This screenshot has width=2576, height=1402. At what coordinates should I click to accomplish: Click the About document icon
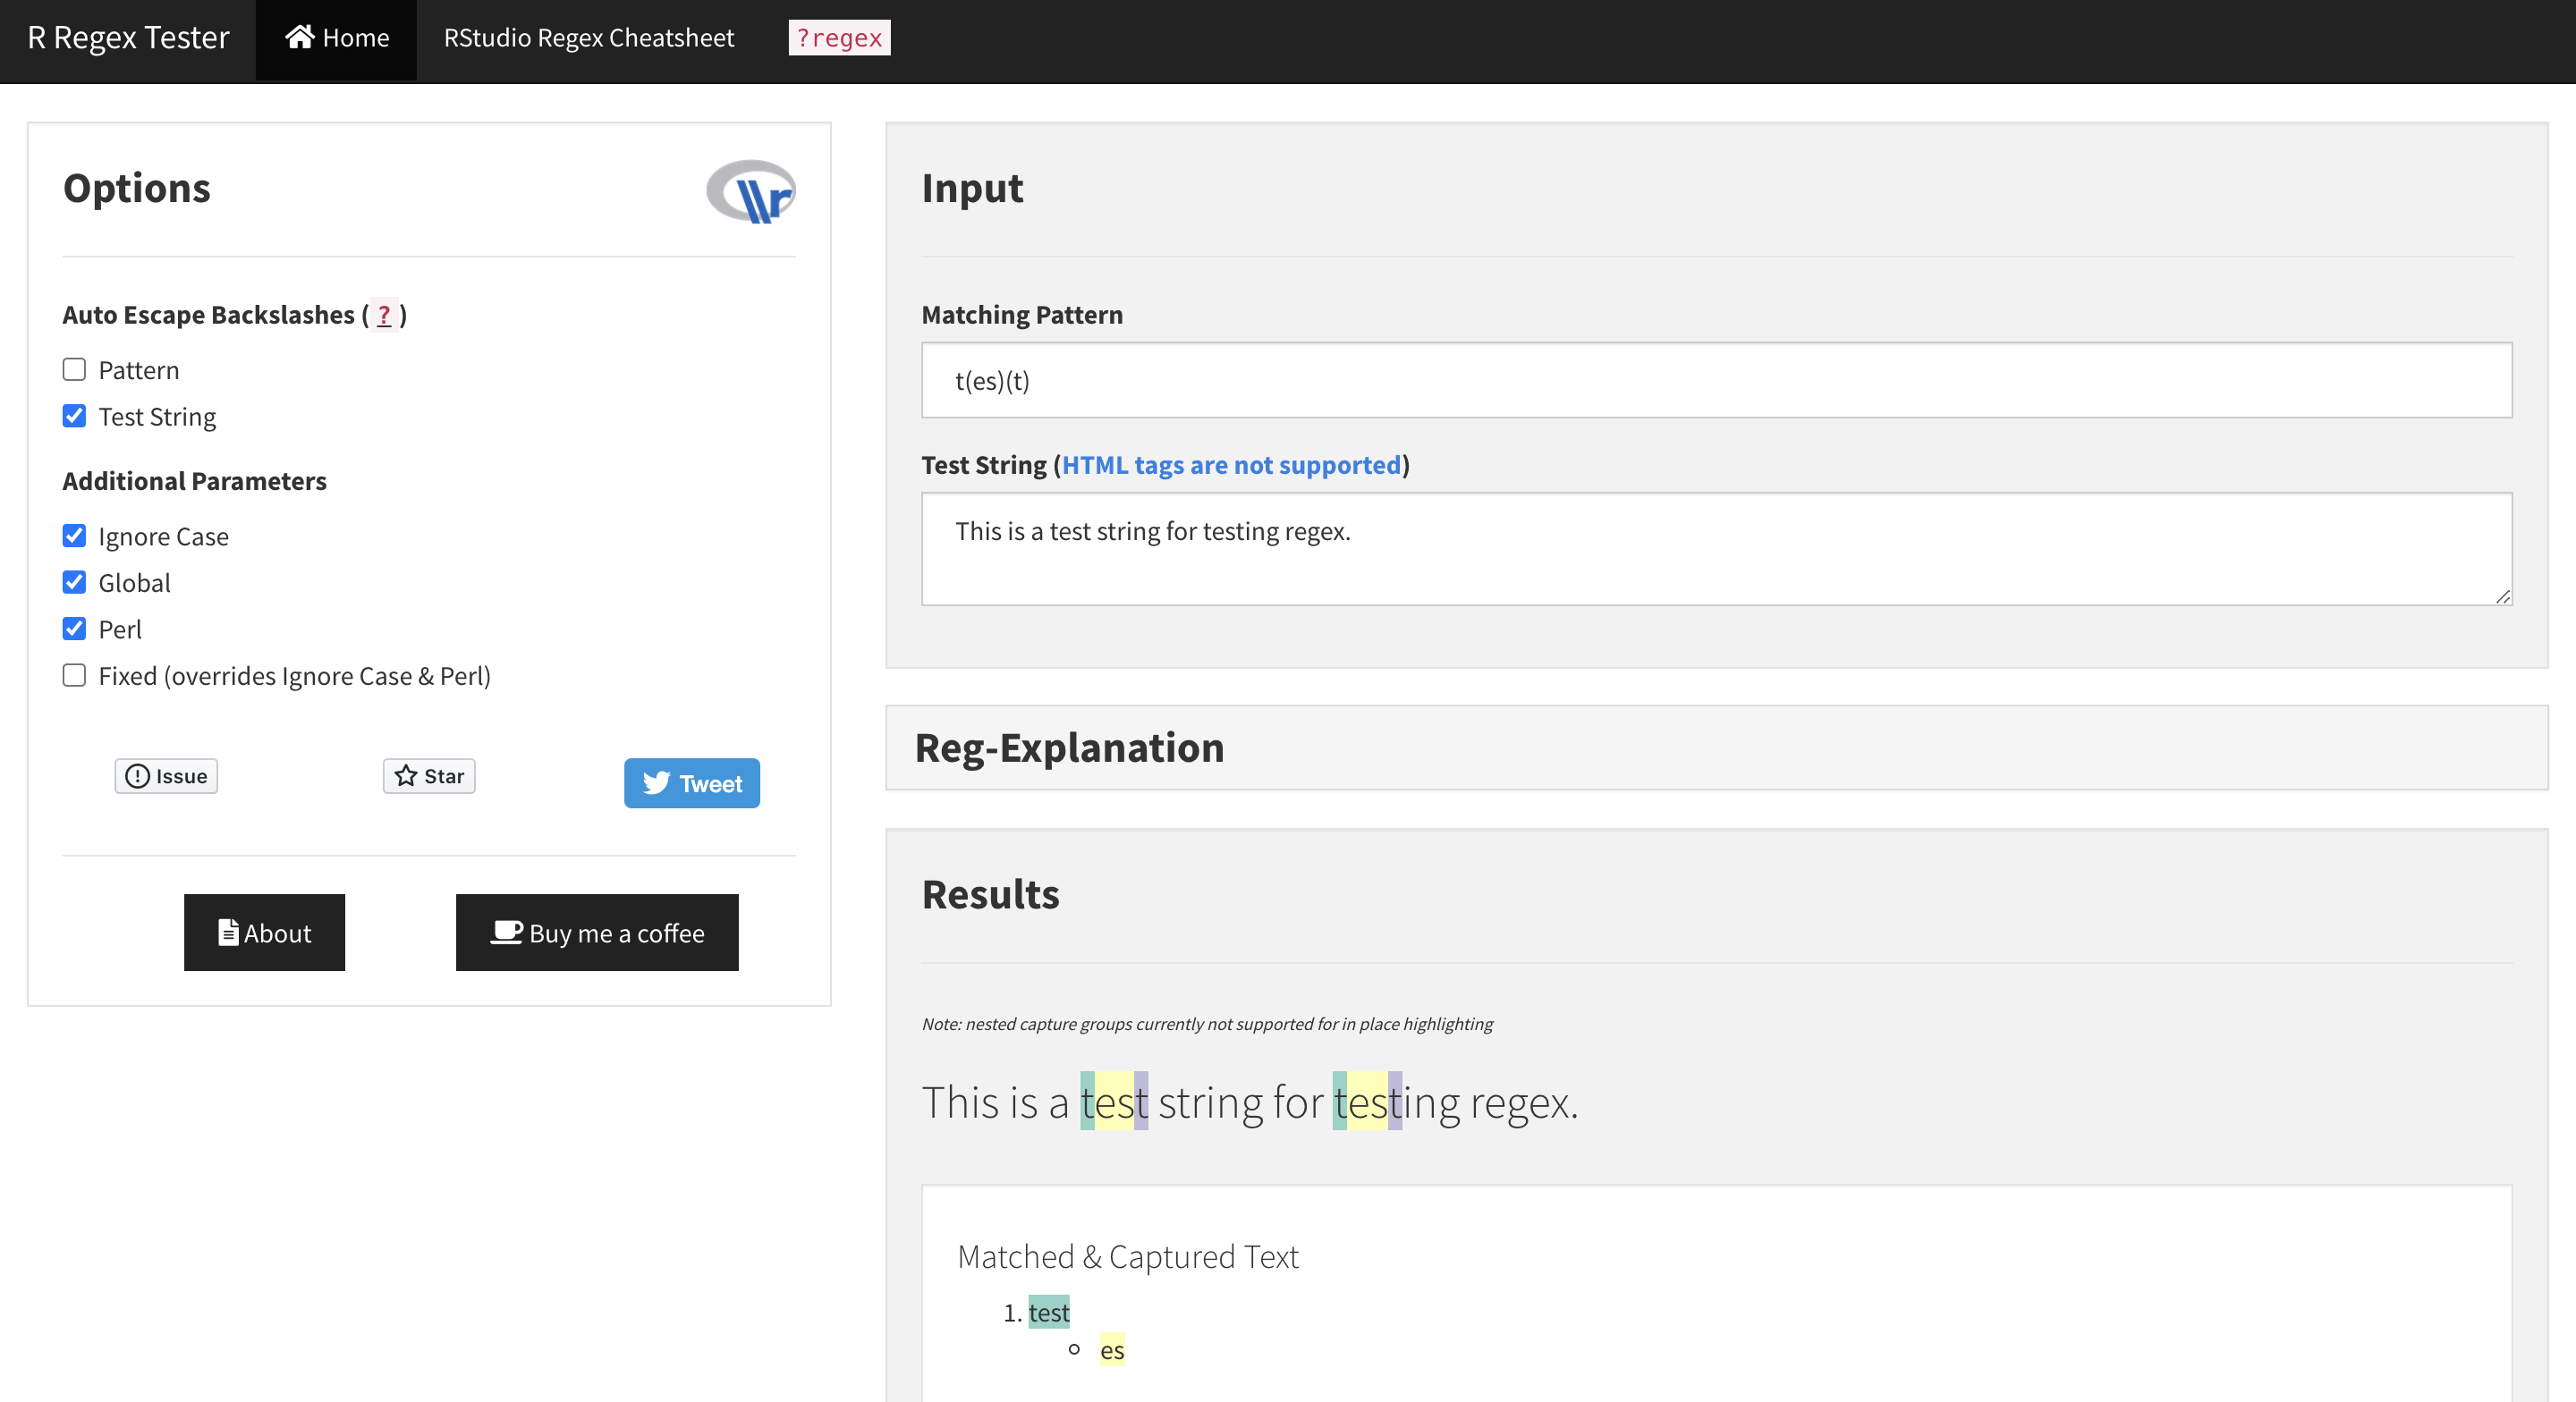pyautogui.click(x=228, y=932)
